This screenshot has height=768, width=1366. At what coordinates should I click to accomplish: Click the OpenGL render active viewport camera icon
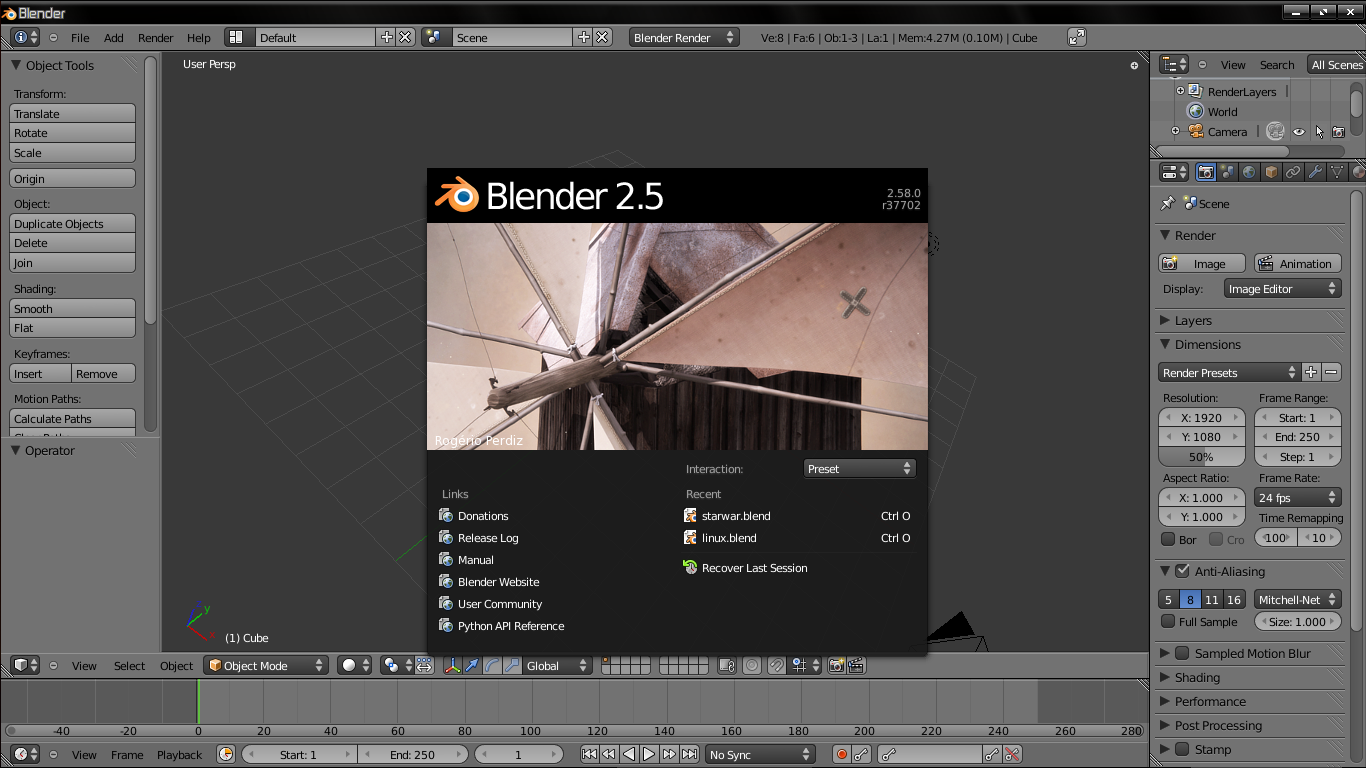click(x=837, y=665)
